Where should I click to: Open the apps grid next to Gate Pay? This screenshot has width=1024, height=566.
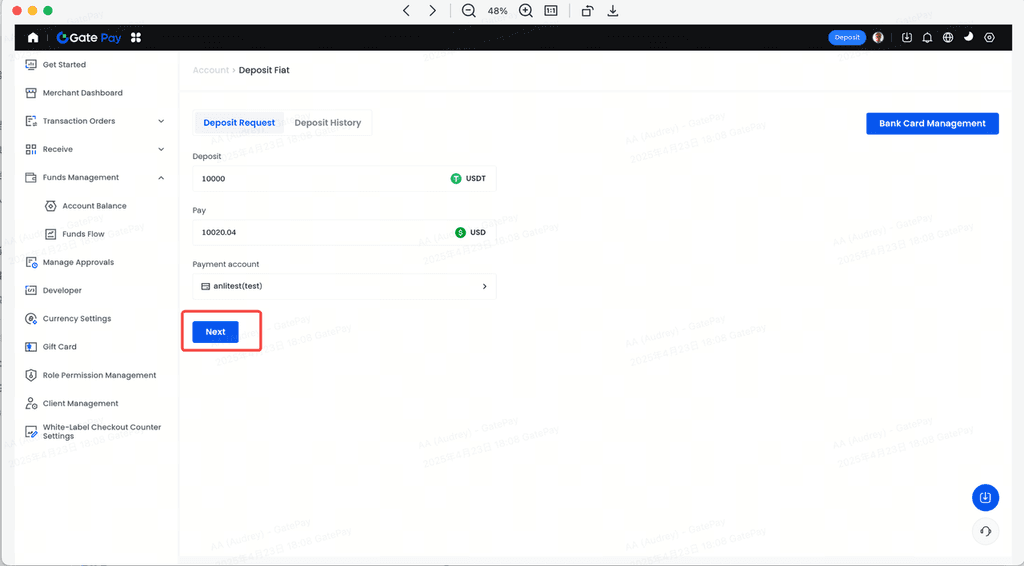pos(136,37)
